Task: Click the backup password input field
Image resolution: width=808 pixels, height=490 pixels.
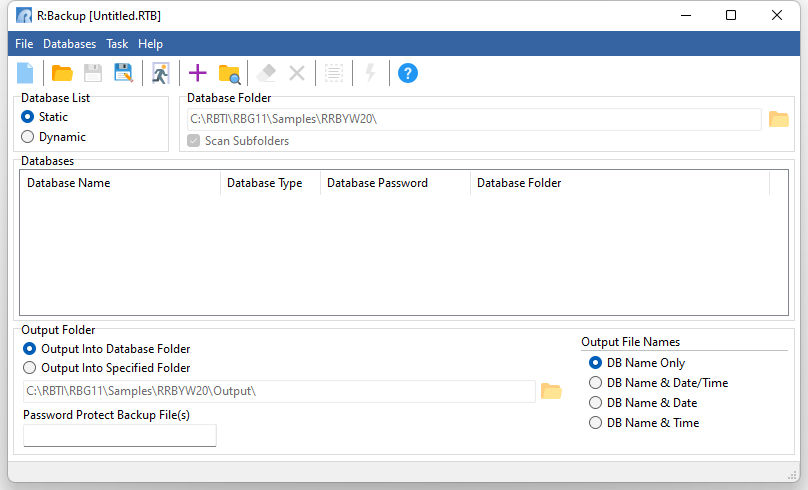Action: 120,435
